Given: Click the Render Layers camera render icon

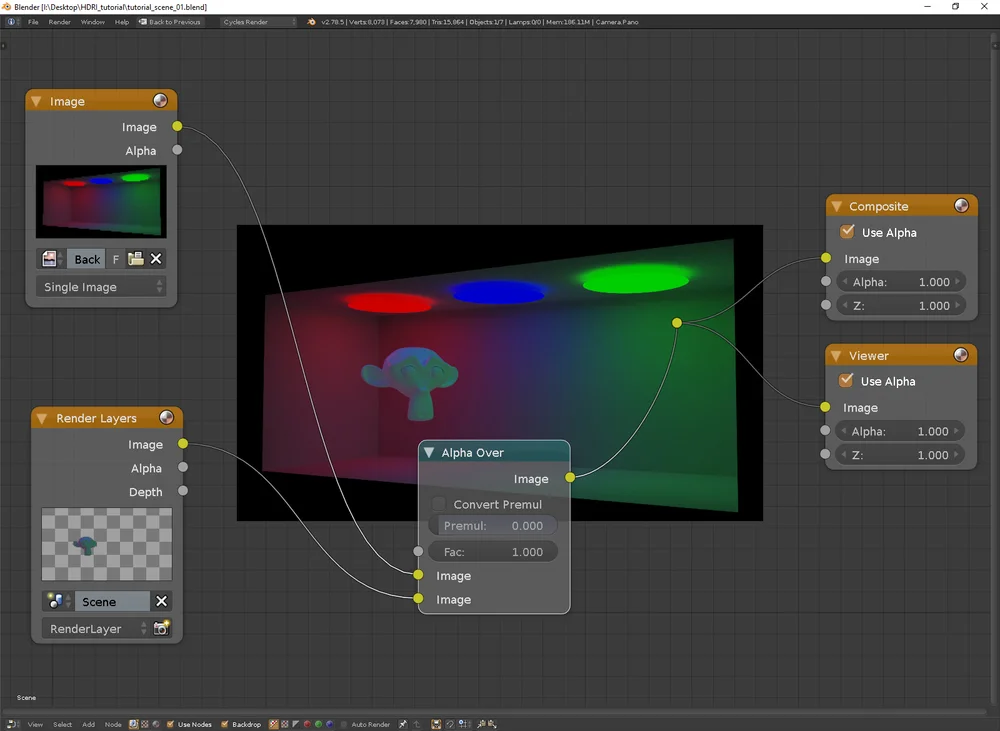Looking at the screenshot, I should coord(161,628).
